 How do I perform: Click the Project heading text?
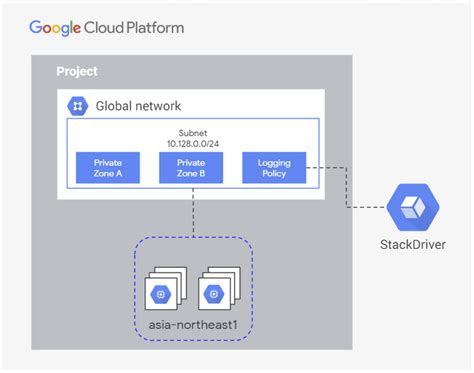(x=77, y=71)
